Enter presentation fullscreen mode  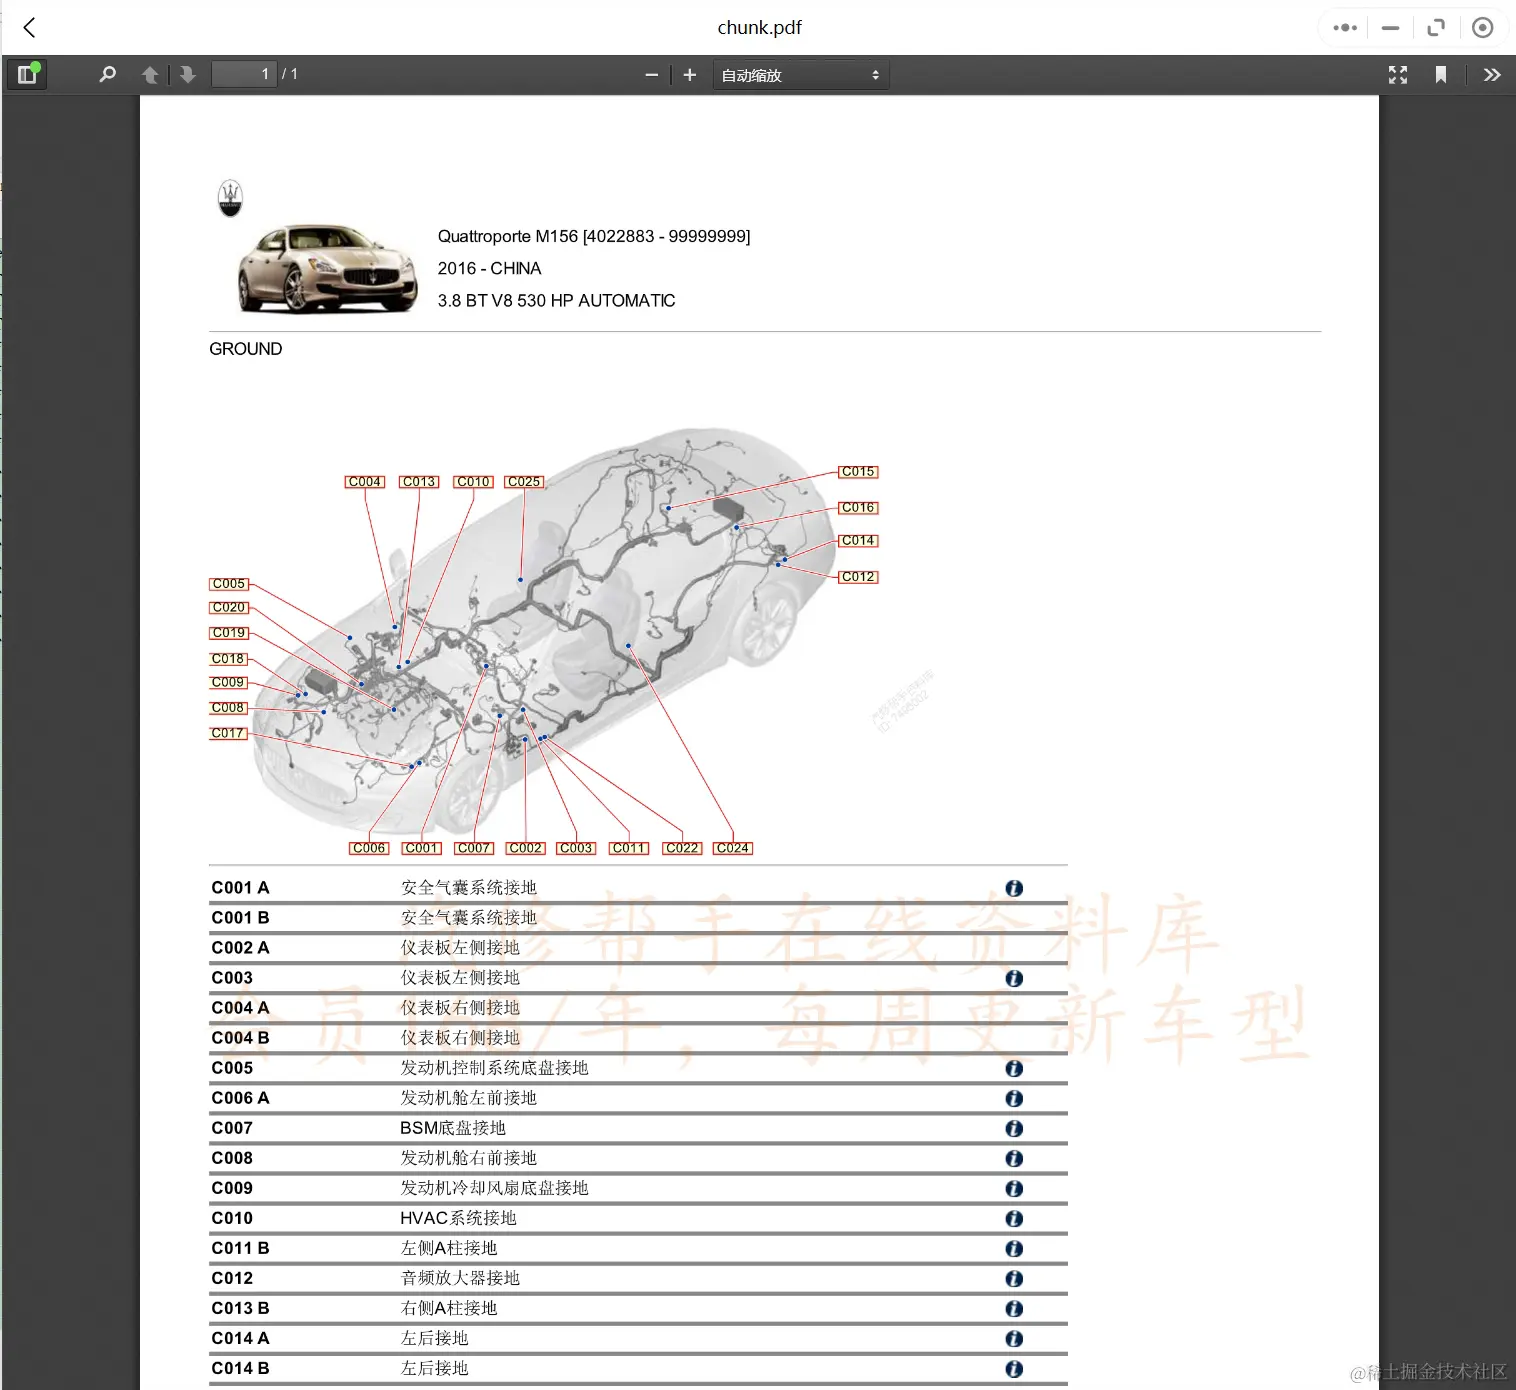click(1398, 75)
